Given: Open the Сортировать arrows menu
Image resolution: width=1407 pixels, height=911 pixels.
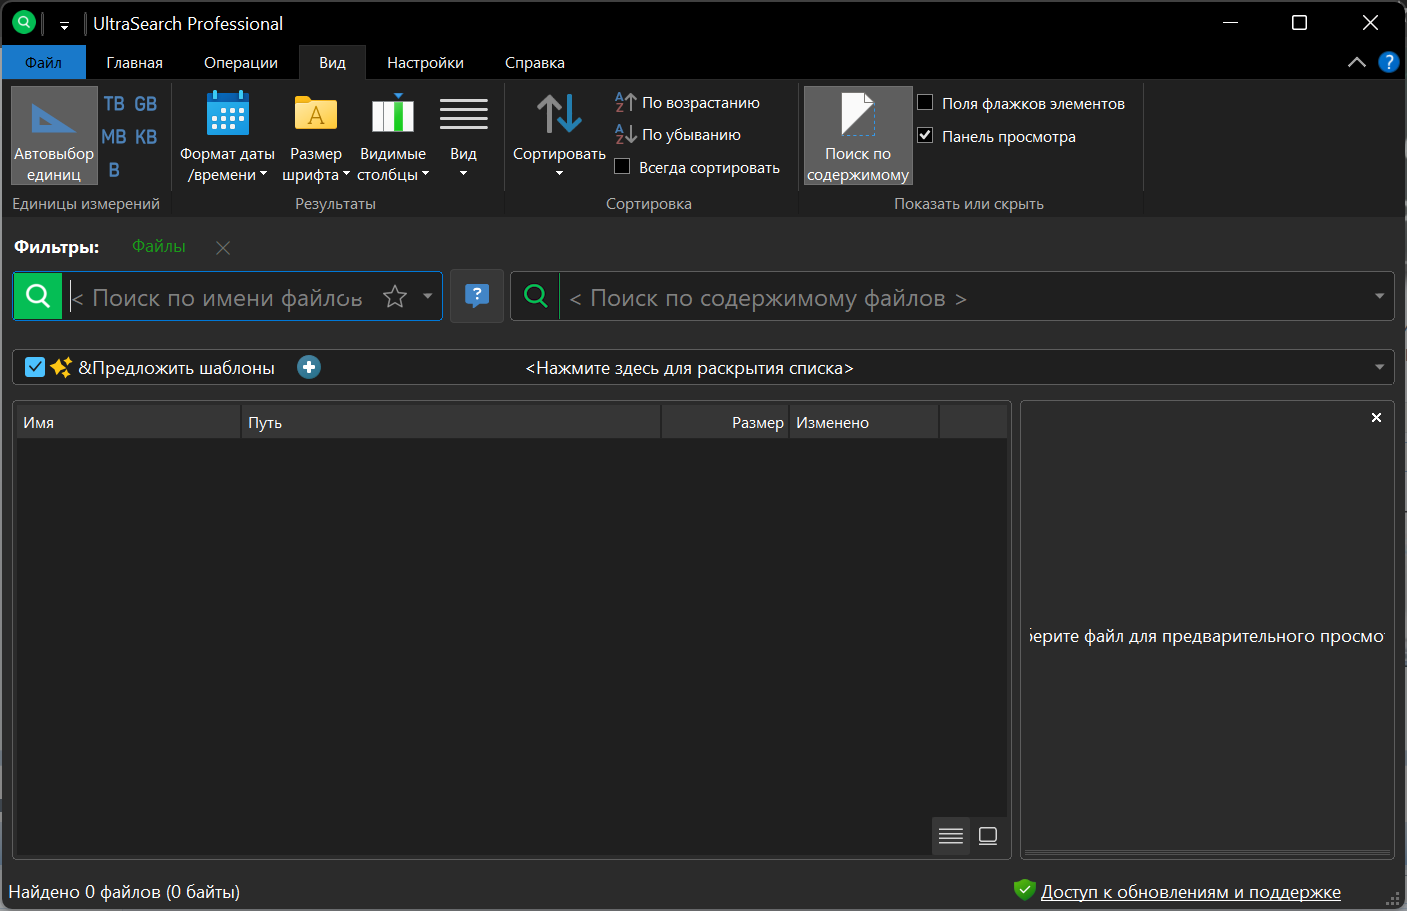Looking at the screenshot, I should pyautogui.click(x=559, y=136).
